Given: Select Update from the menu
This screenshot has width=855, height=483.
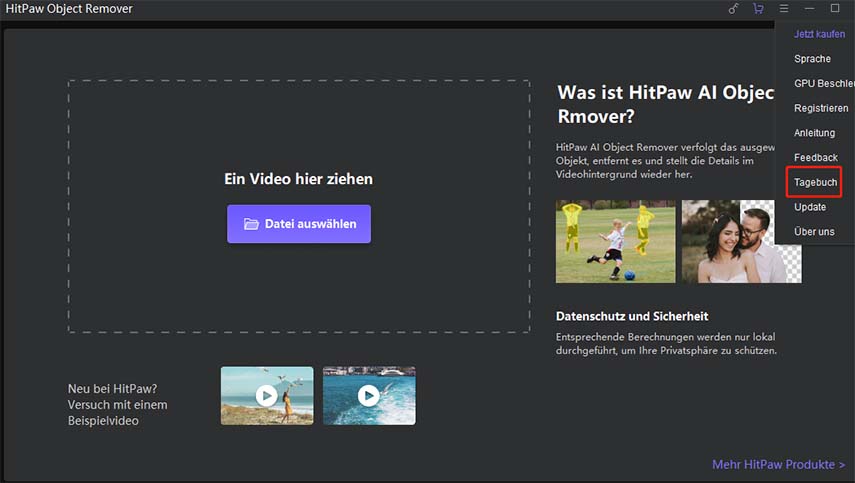Looking at the screenshot, I should point(810,207).
